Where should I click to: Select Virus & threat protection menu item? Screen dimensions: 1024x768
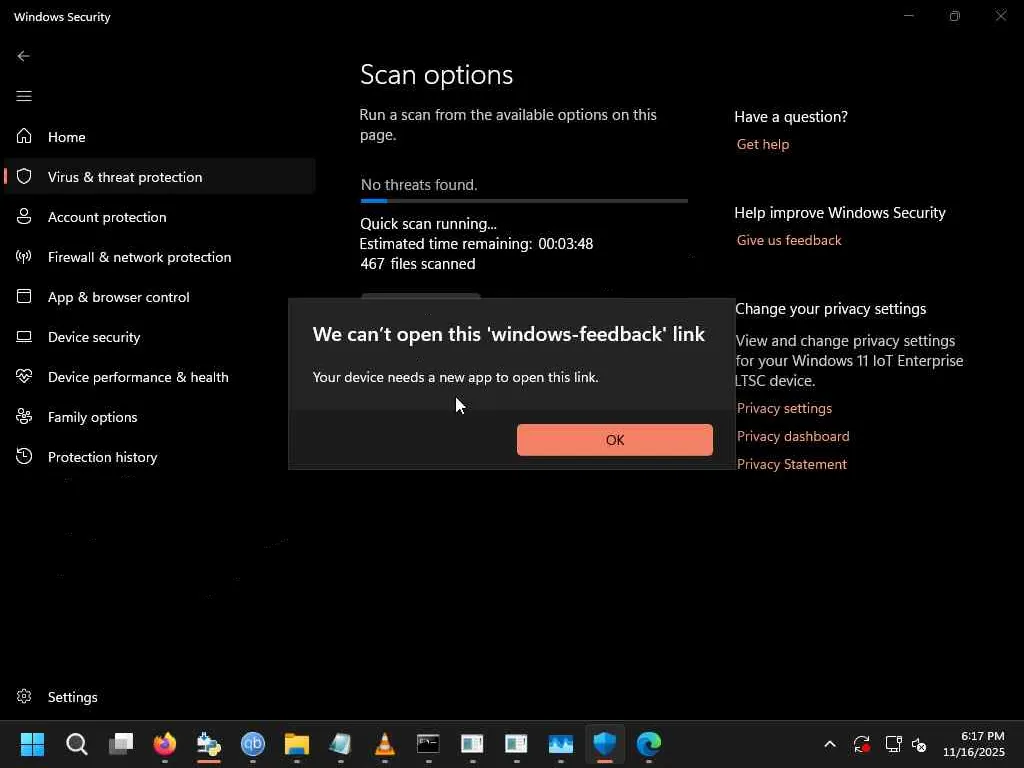(x=159, y=176)
